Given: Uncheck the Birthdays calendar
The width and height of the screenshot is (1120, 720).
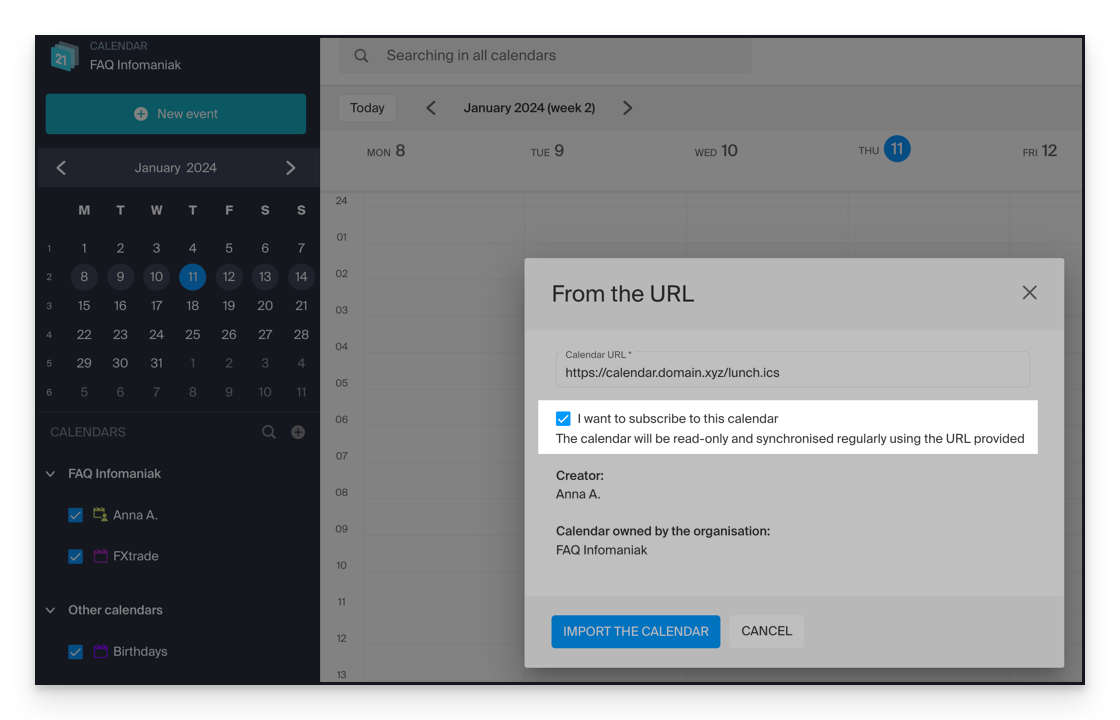Looking at the screenshot, I should point(75,651).
